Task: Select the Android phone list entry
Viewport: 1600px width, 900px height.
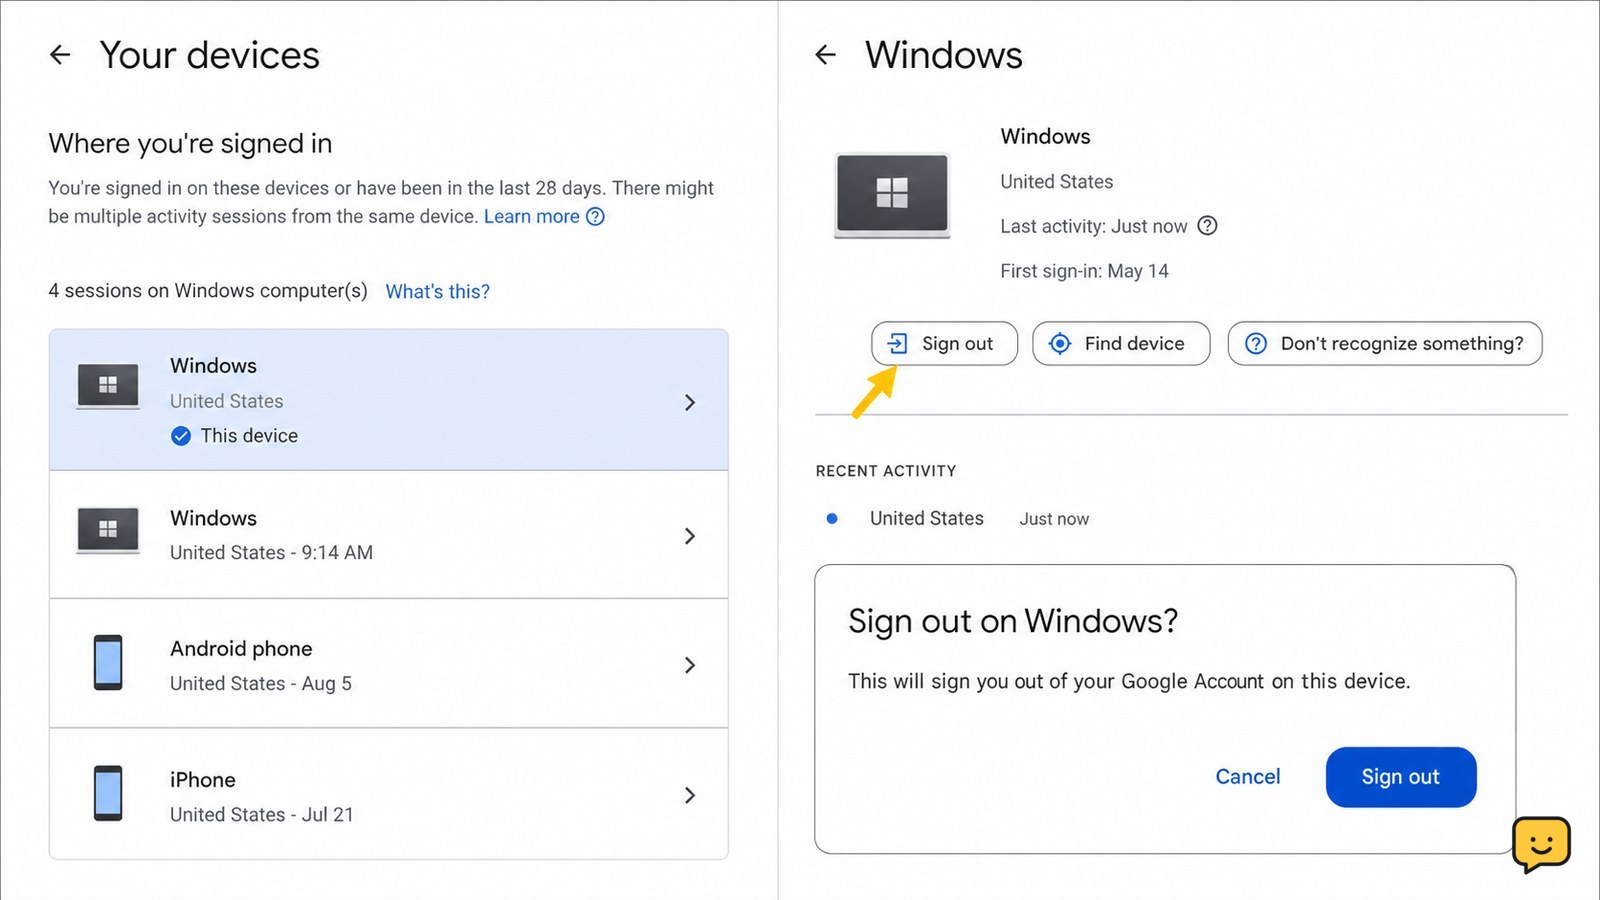Action: [x=388, y=664]
